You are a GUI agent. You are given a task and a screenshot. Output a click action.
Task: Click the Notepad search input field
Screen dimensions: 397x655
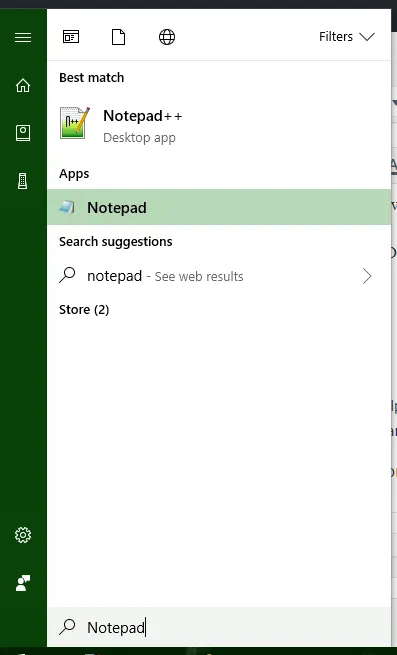[219, 627]
